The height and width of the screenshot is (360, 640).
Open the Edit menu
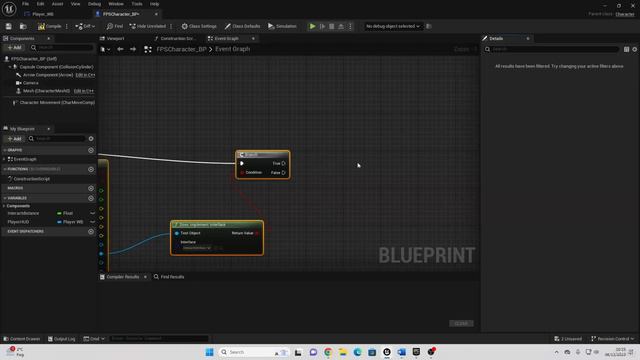(x=40, y=4)
